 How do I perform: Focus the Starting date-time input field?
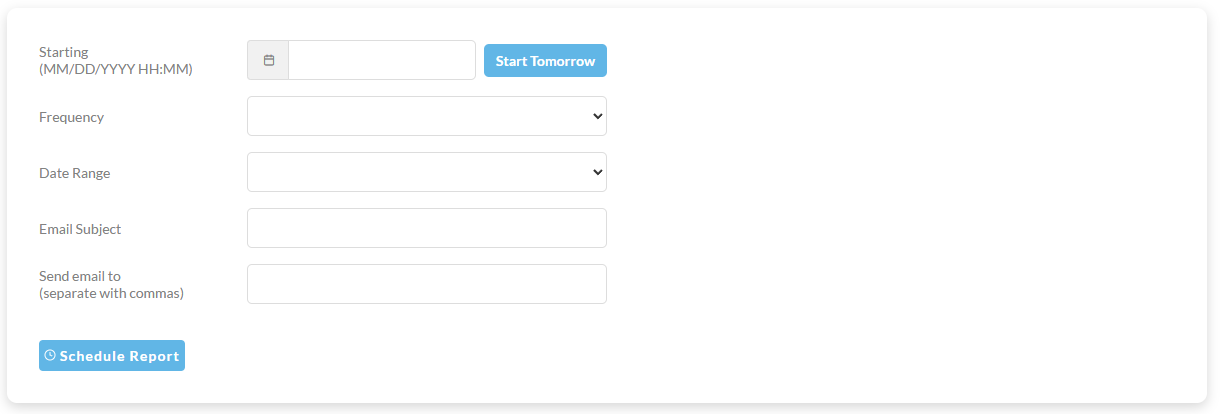coord(382,60)
